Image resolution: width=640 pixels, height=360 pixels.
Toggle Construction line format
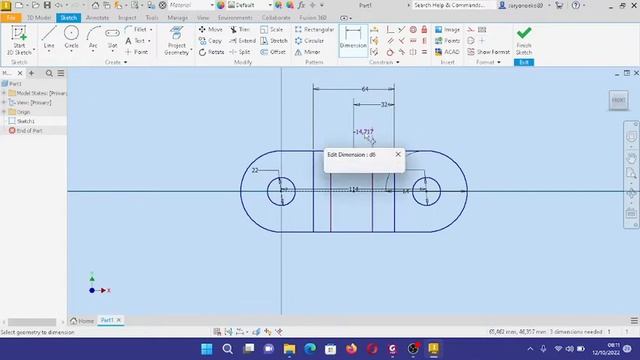coord(471,29)
